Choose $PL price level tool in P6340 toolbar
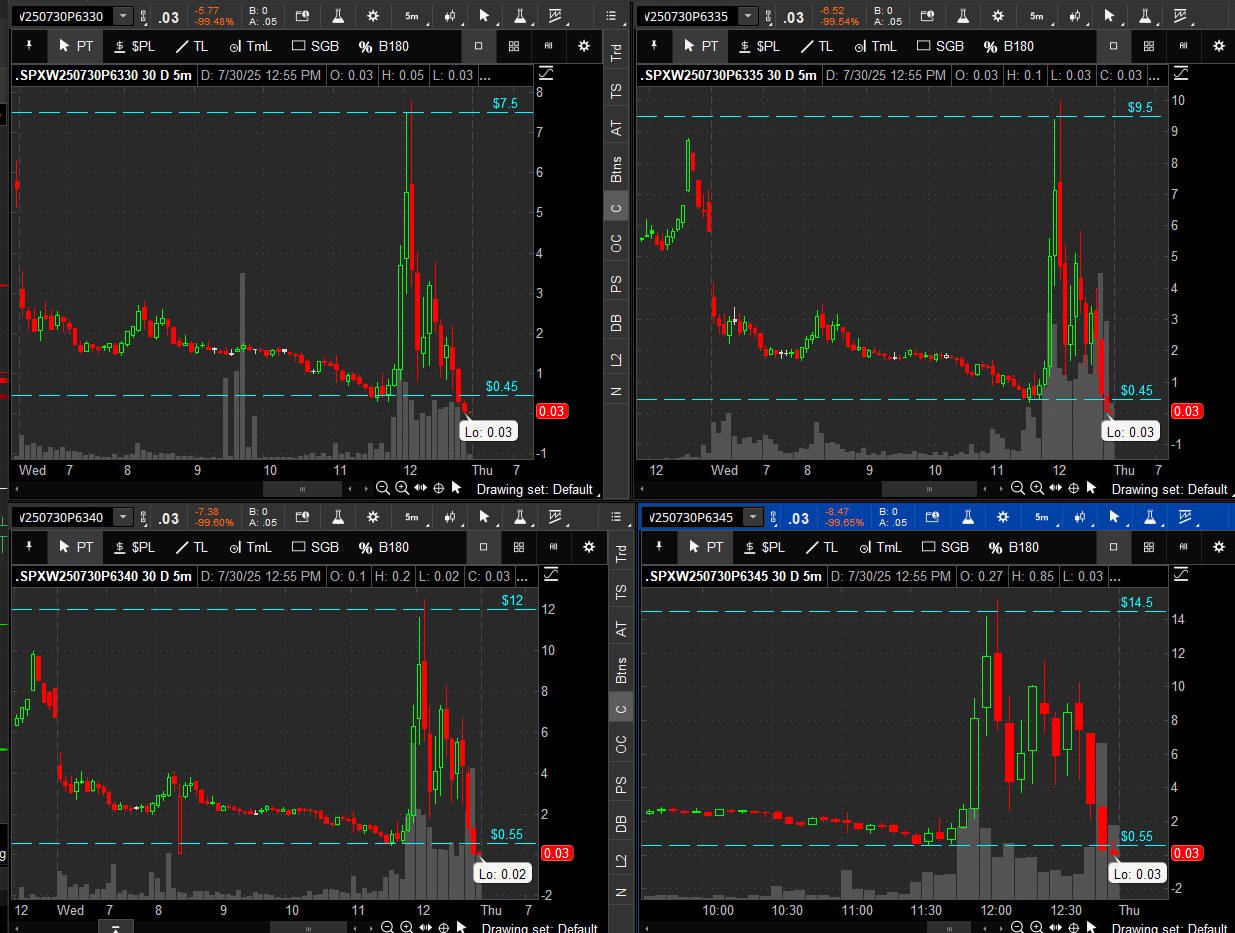This screenshot has width=1235, height=933. 135,547
